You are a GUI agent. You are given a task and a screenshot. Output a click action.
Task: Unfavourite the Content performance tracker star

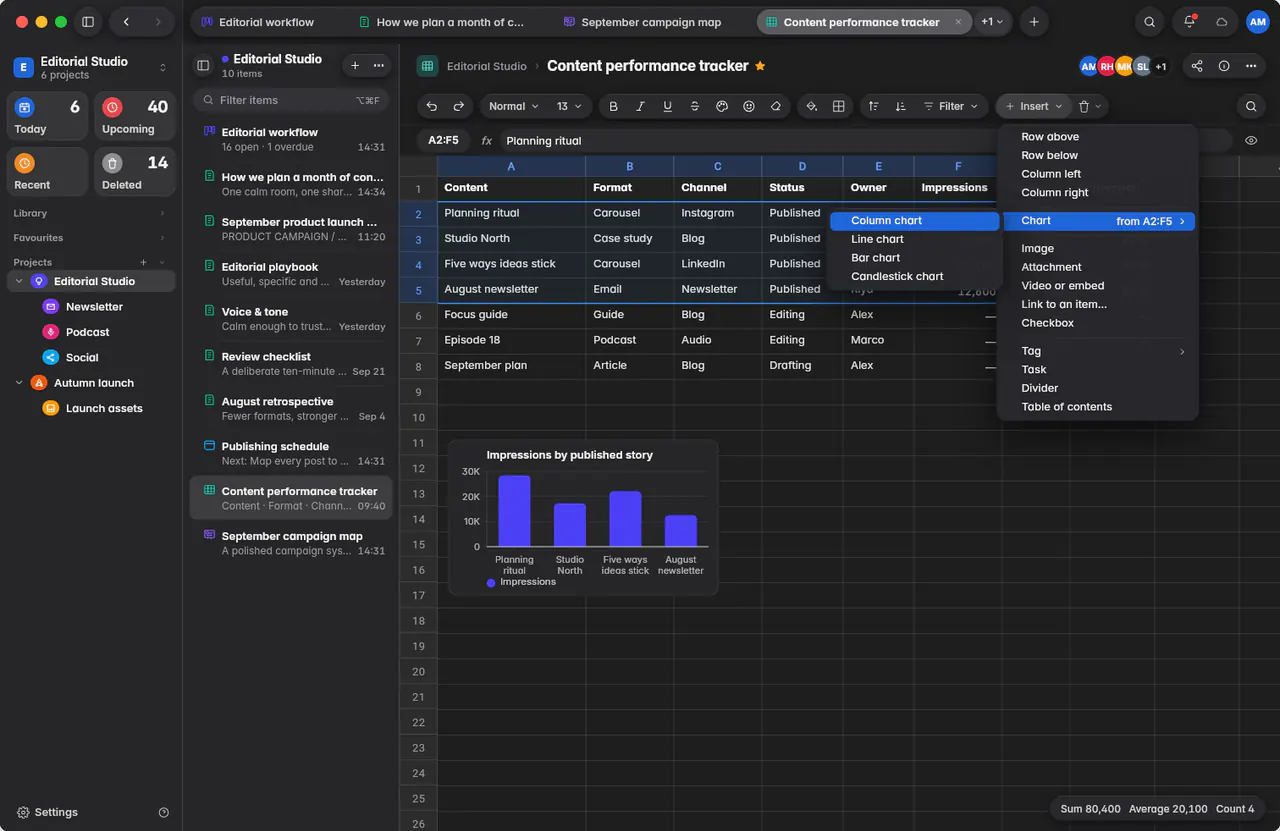point(760,66)
